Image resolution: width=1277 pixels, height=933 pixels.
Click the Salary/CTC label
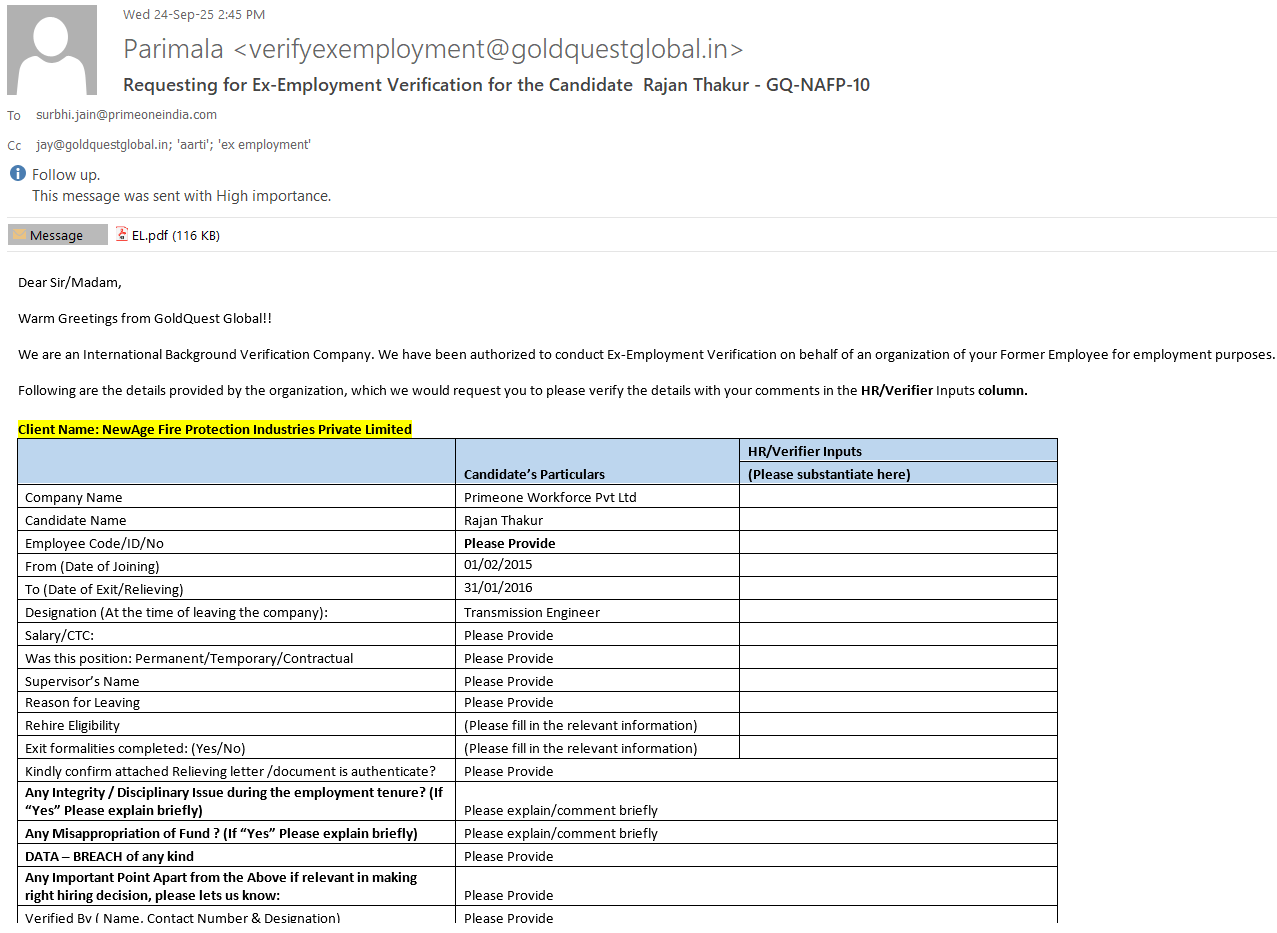(x=60, y=635)
